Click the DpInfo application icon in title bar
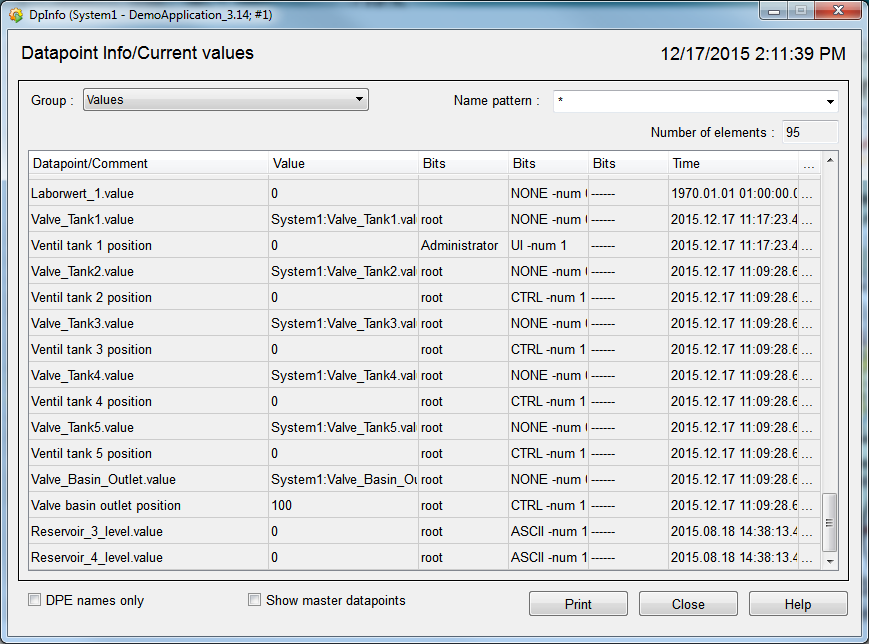This screenshot has height=644, width=869. pos(15,15)
